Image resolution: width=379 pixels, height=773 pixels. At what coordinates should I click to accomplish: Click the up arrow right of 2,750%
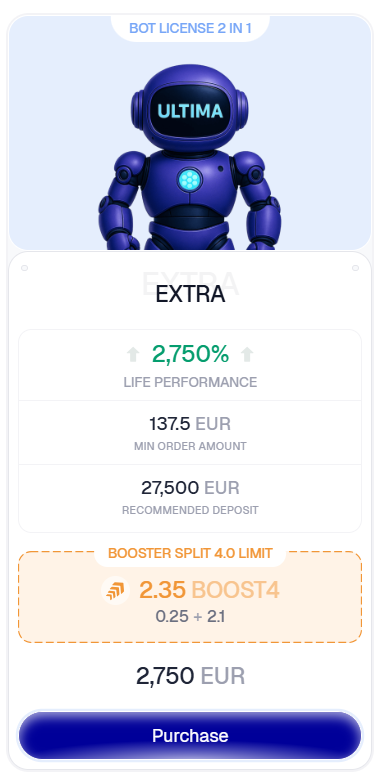pos(247,354)
